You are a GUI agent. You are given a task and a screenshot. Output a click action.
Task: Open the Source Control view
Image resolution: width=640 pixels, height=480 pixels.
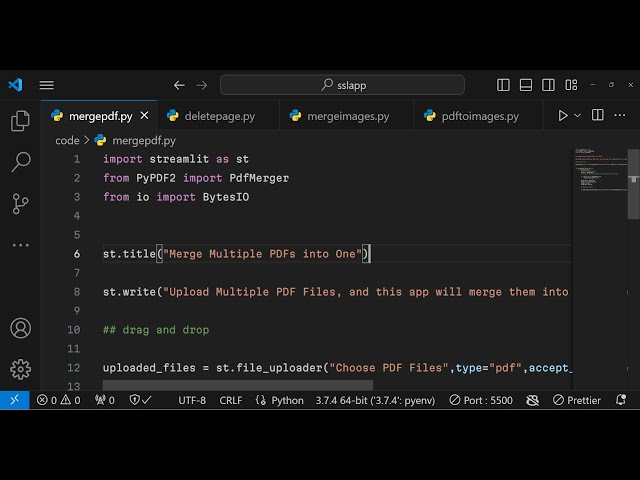coord(20,204)
